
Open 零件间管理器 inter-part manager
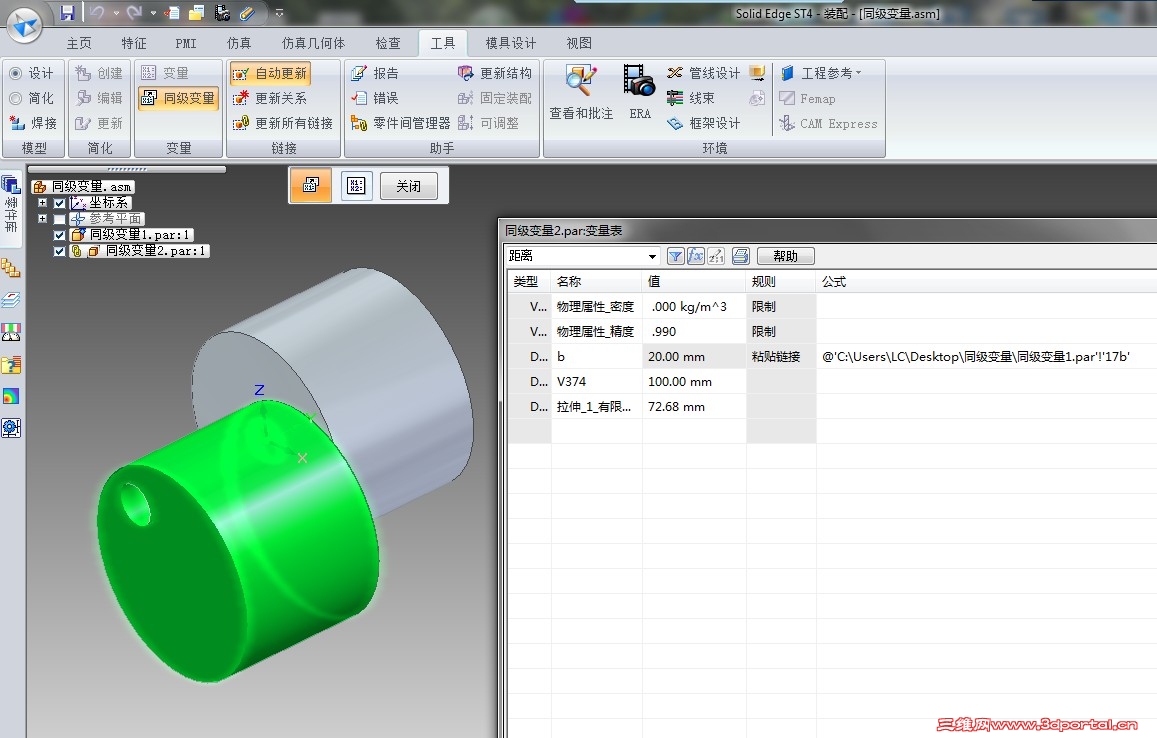(400, 123)
